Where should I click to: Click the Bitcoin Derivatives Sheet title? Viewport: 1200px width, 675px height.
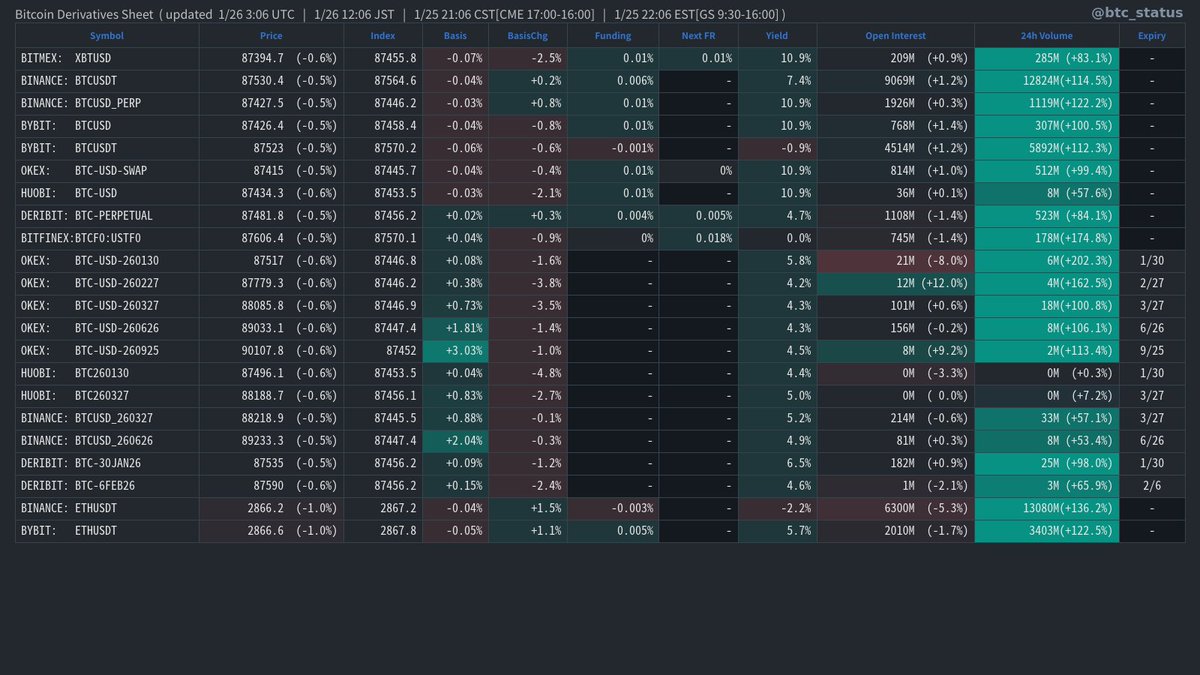point(84,14)
